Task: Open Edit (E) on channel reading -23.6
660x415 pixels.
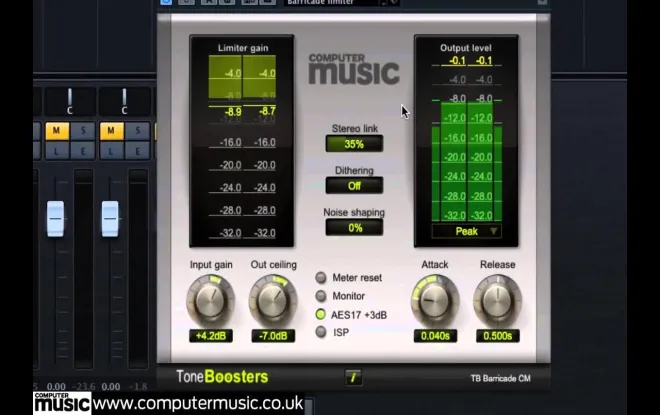Action: 82,151
